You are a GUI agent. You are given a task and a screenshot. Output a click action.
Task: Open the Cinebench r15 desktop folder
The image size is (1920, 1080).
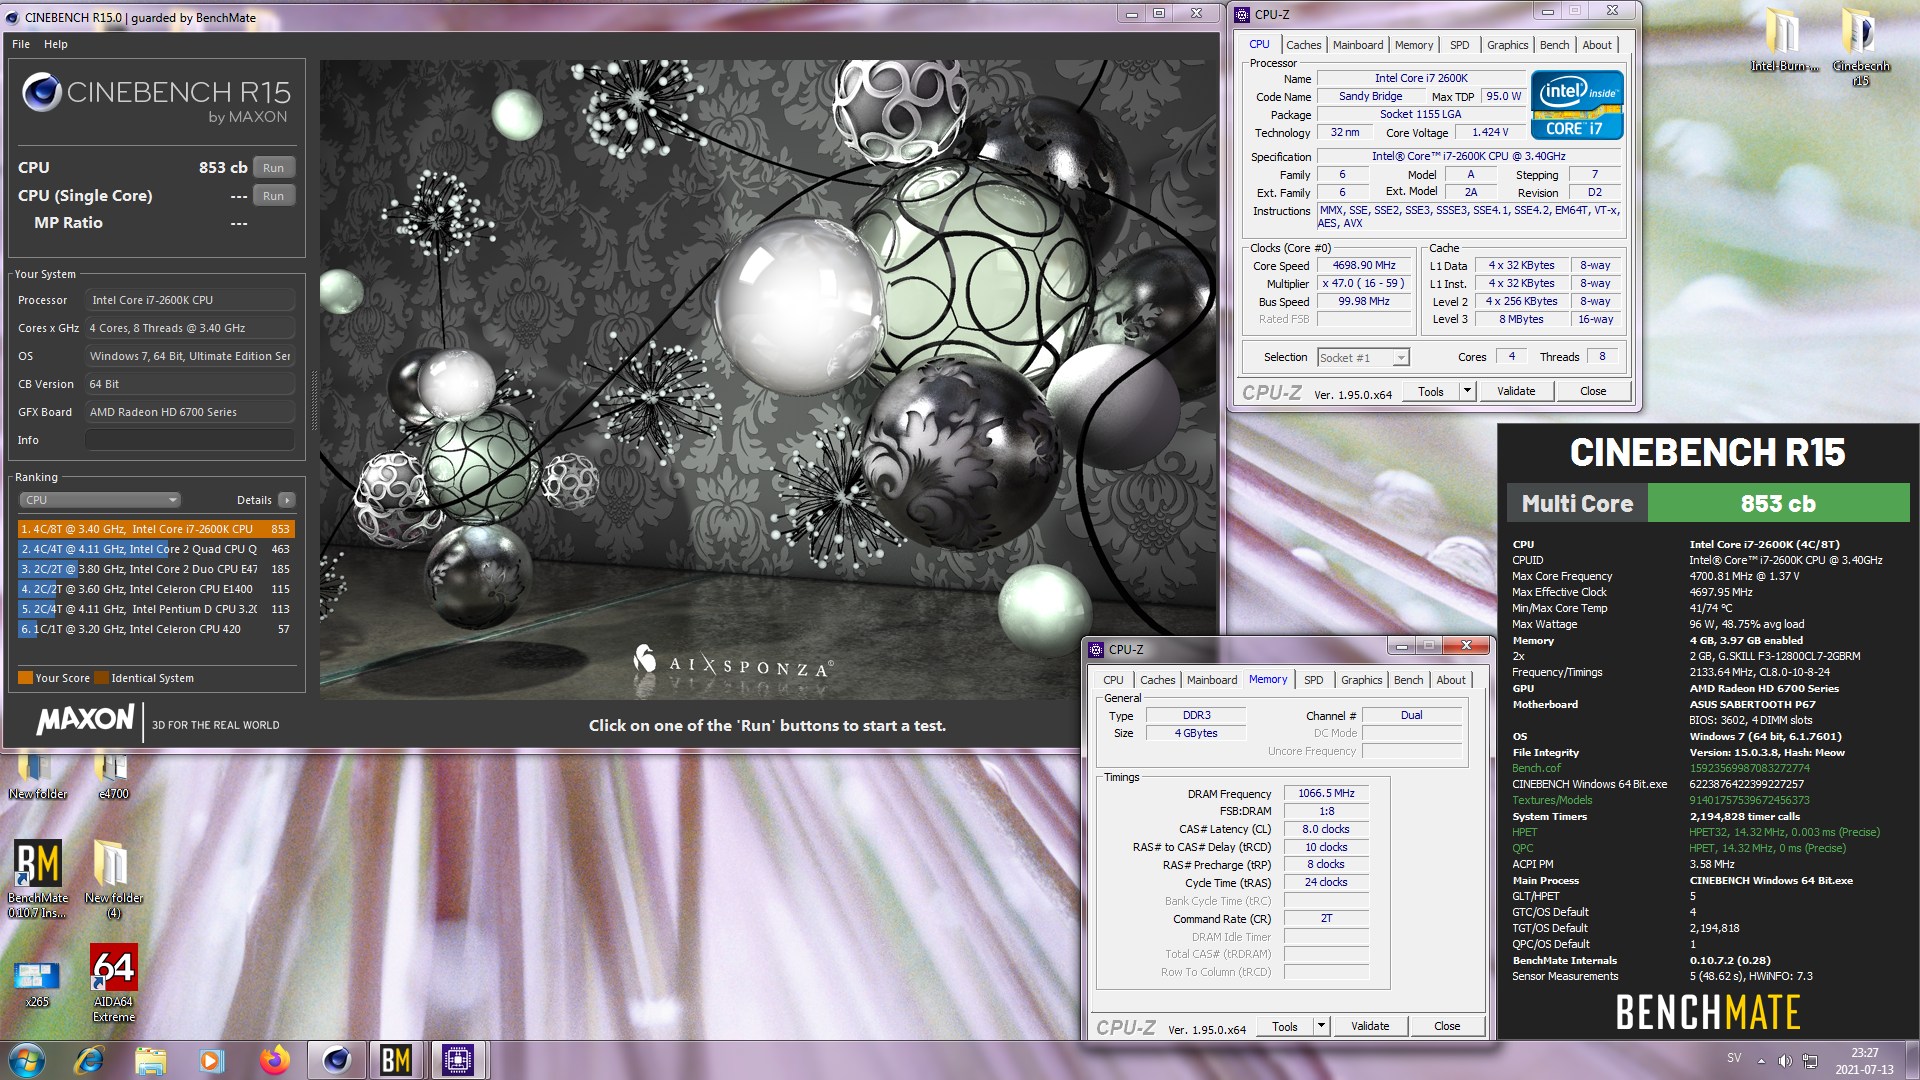tap(1860, 45)
